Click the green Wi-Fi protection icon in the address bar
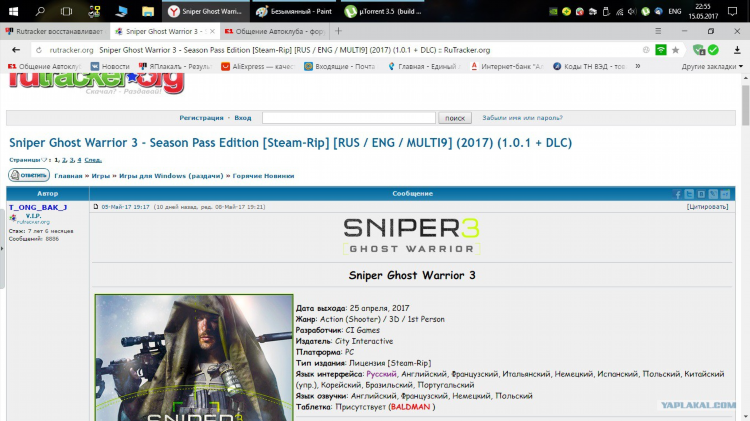The width and height of the screenshot is (750, 421). [661, 50]
